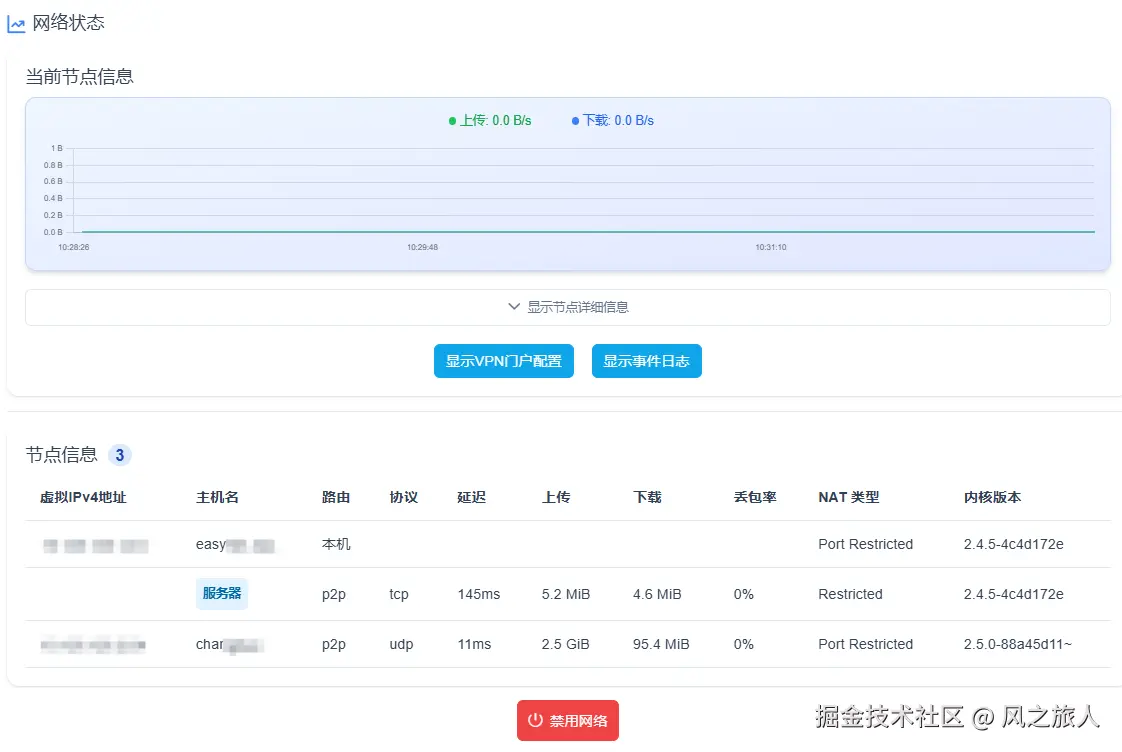1122x752 pixels.
Task: Click the 5.2 MiB upload value
Action: coord(565,595)
